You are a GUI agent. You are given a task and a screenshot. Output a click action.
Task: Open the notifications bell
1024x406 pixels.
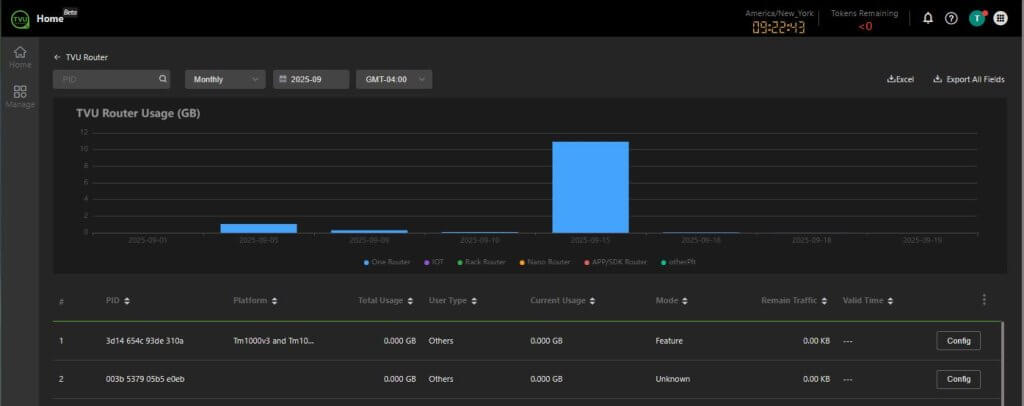point(928,18)
